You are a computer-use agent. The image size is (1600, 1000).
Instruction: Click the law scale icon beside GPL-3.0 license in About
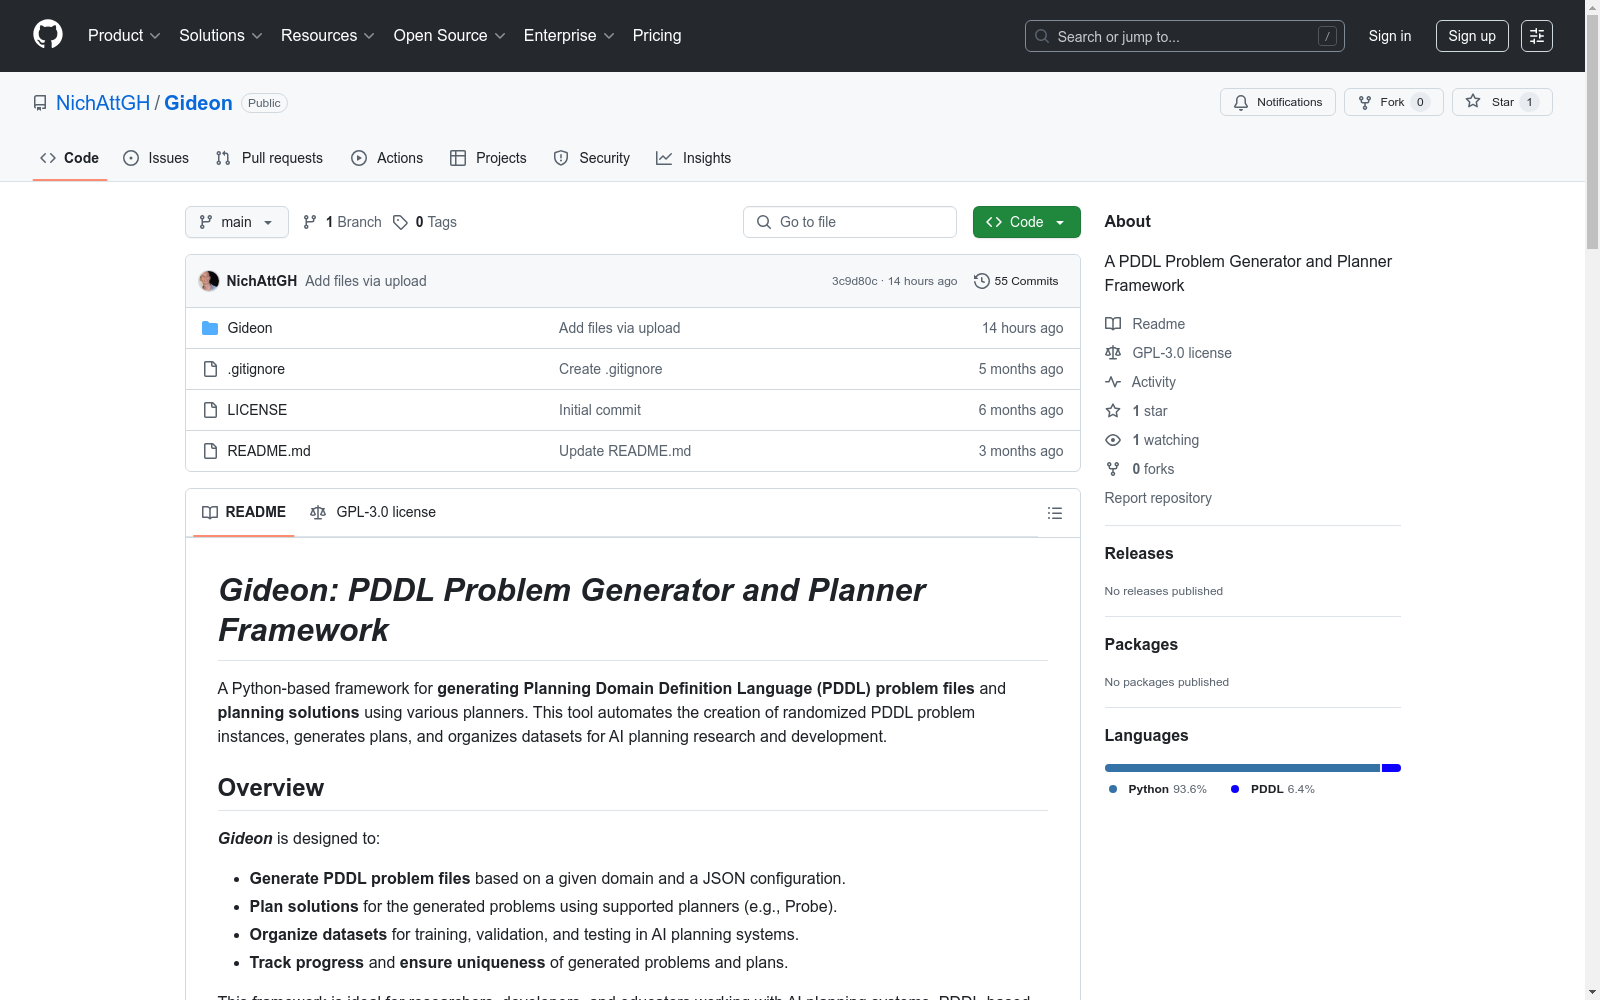coord(1113,353)
